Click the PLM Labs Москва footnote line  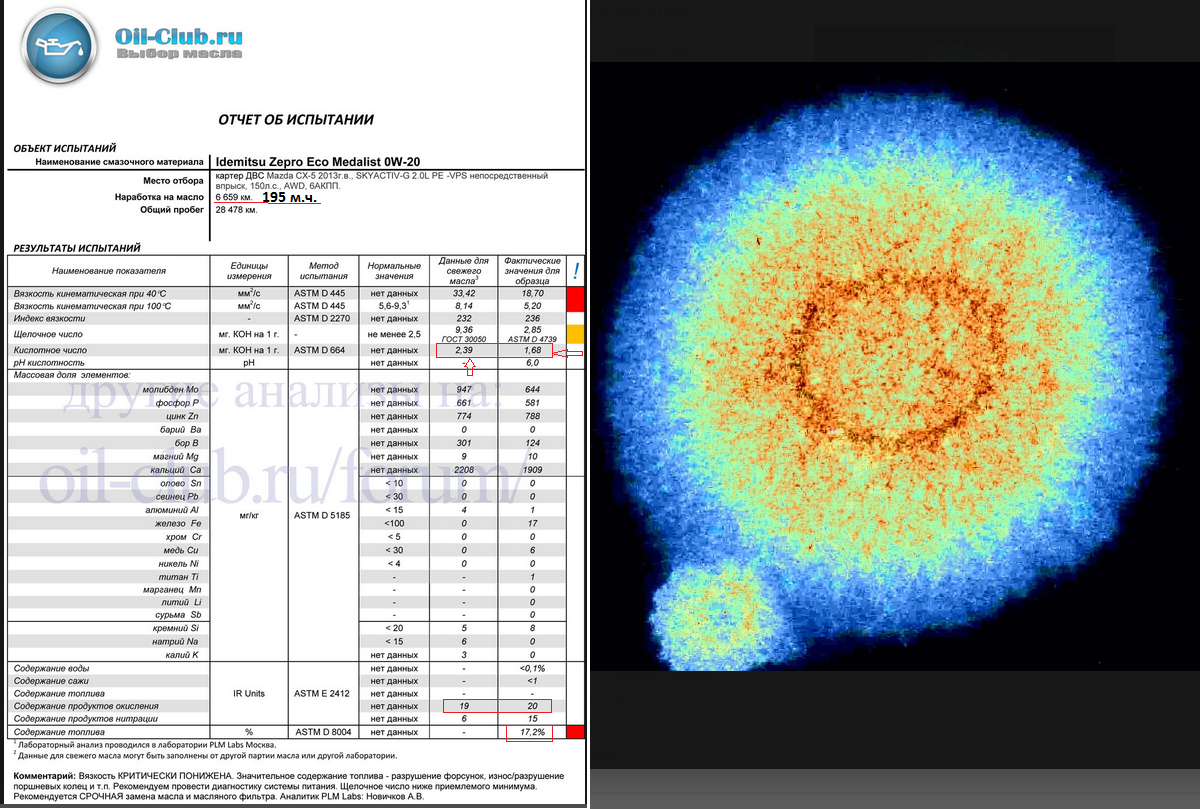point(144,745)
